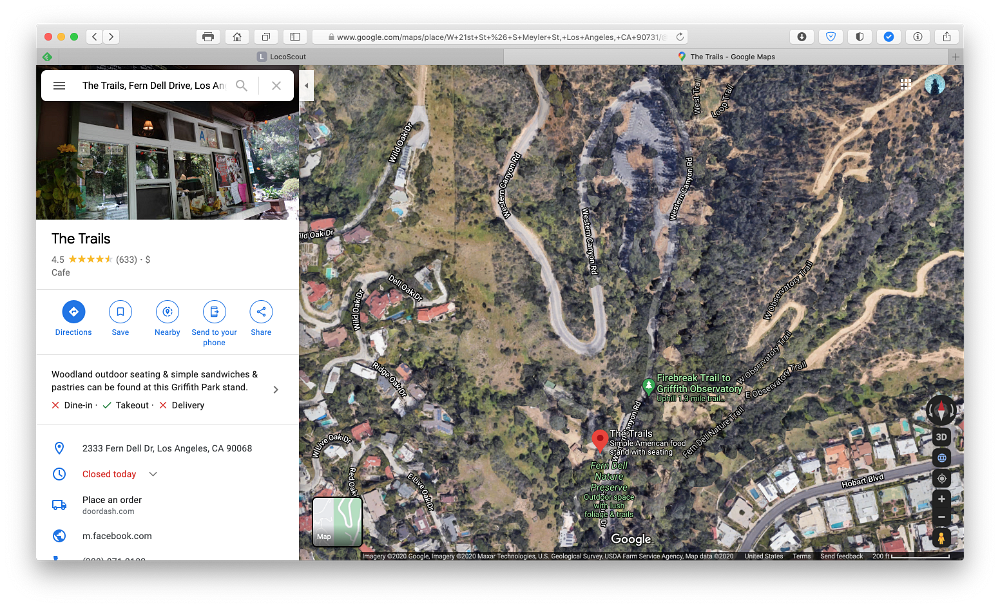Click Safari forward button
This screenshot has height=608, width=1000.
click(x=111, y=37)
